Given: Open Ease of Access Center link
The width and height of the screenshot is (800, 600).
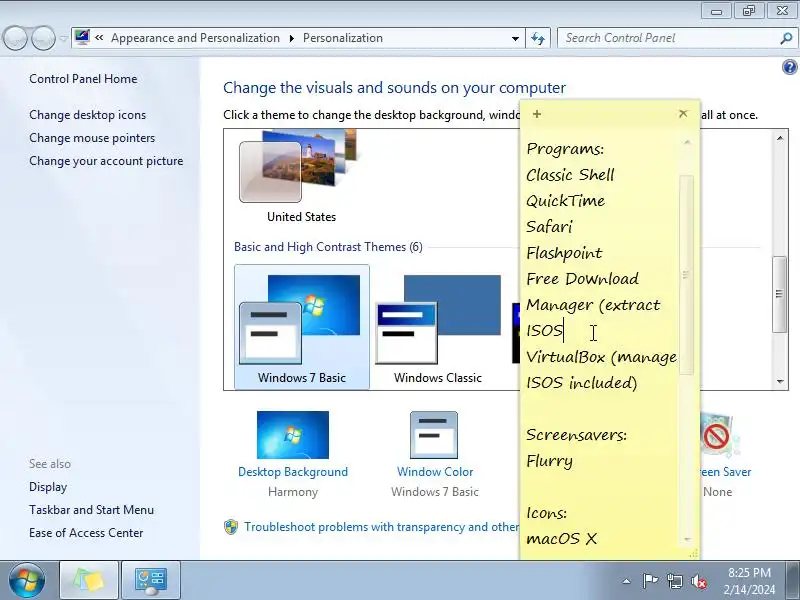Looking at the screenshot, I should (86, 533).
